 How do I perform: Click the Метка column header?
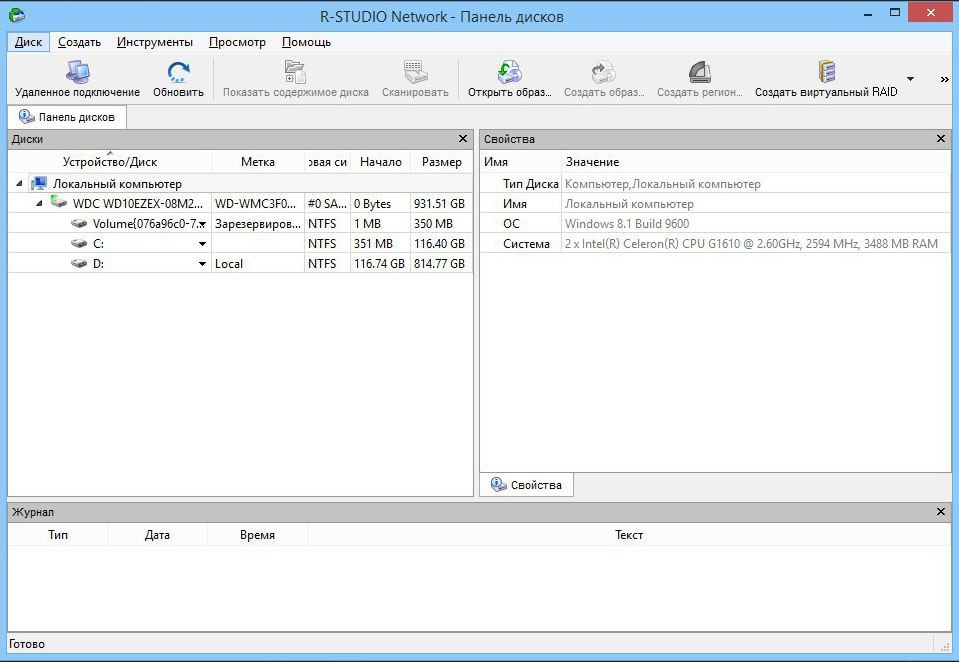click(257, 162)
